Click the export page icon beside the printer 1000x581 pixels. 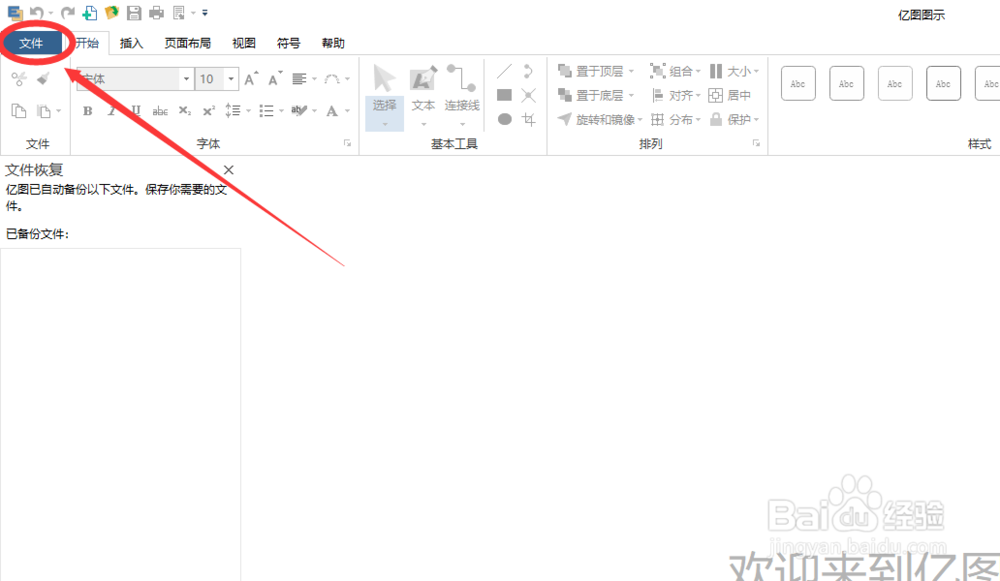pos(179,12)
